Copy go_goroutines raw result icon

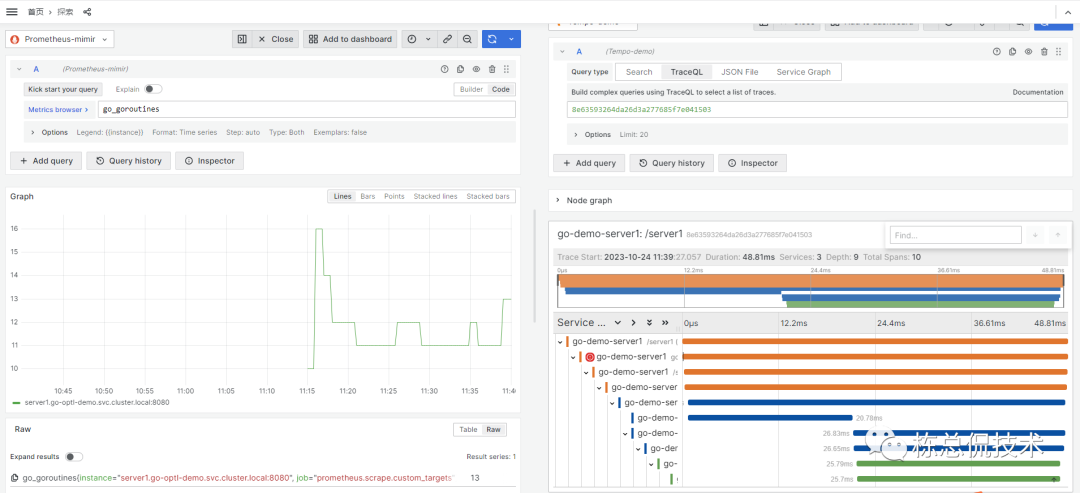[15, 478]
